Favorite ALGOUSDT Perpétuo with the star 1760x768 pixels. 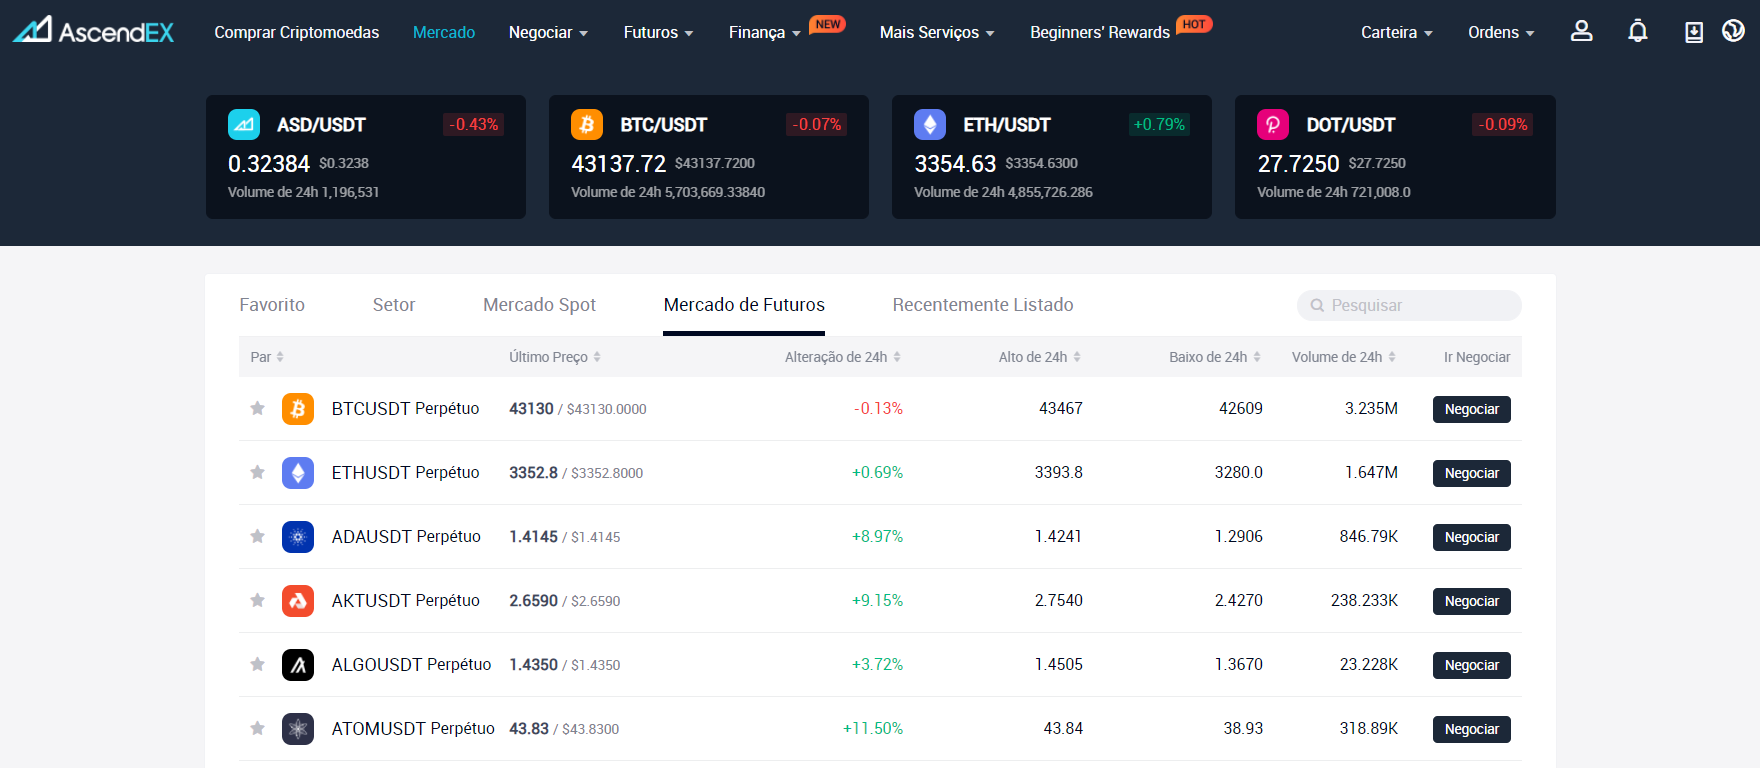coord(257,664)
